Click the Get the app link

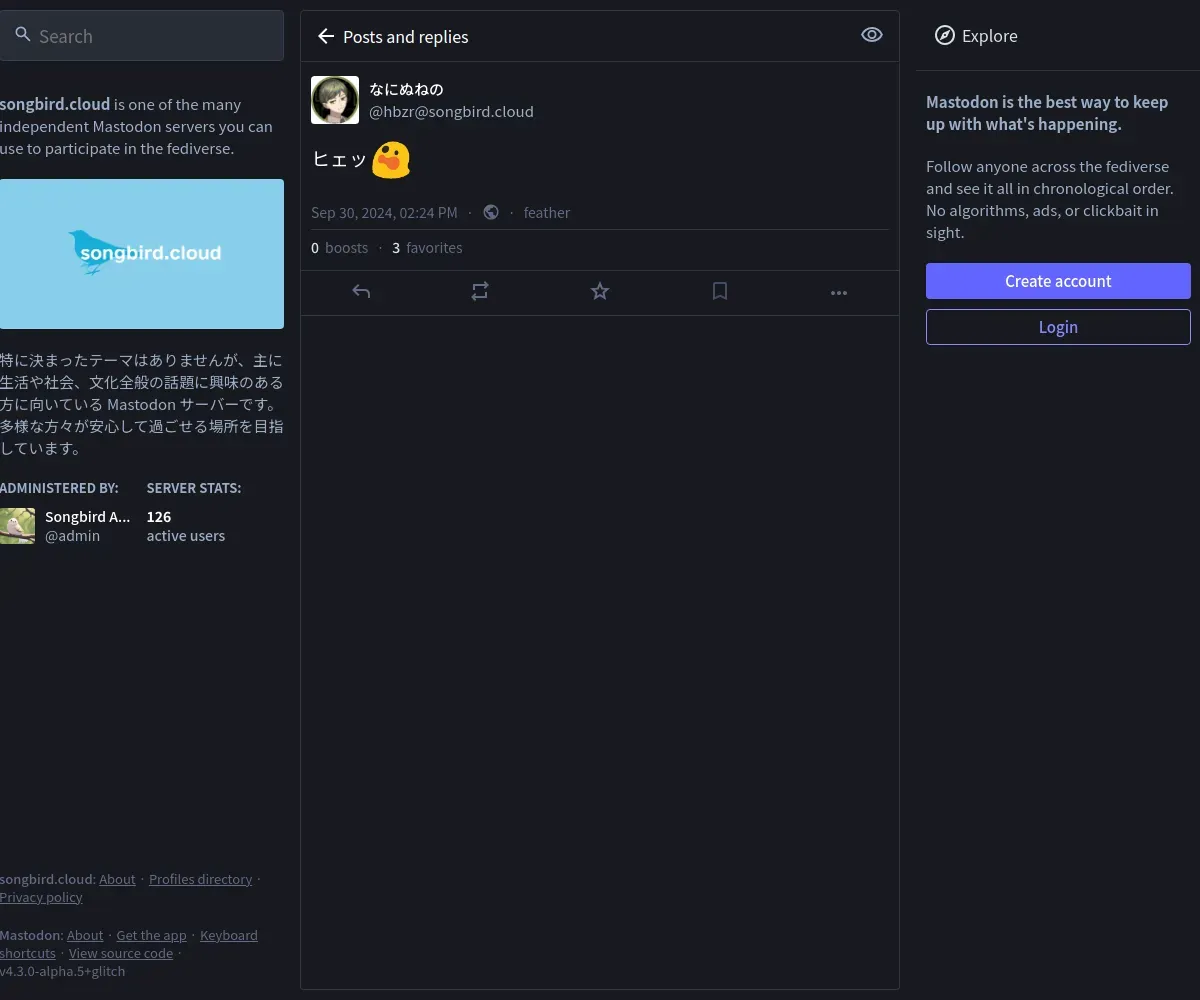pyautogui.click(x=151, y=935)
